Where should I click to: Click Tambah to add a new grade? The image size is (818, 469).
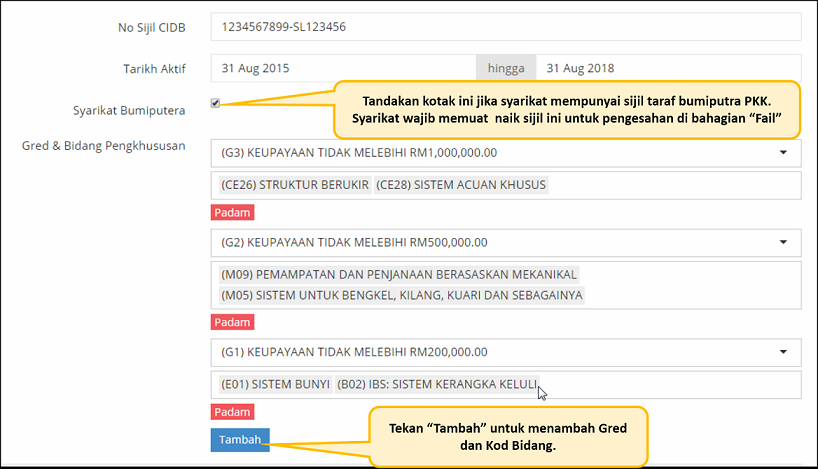click(240, 440)
